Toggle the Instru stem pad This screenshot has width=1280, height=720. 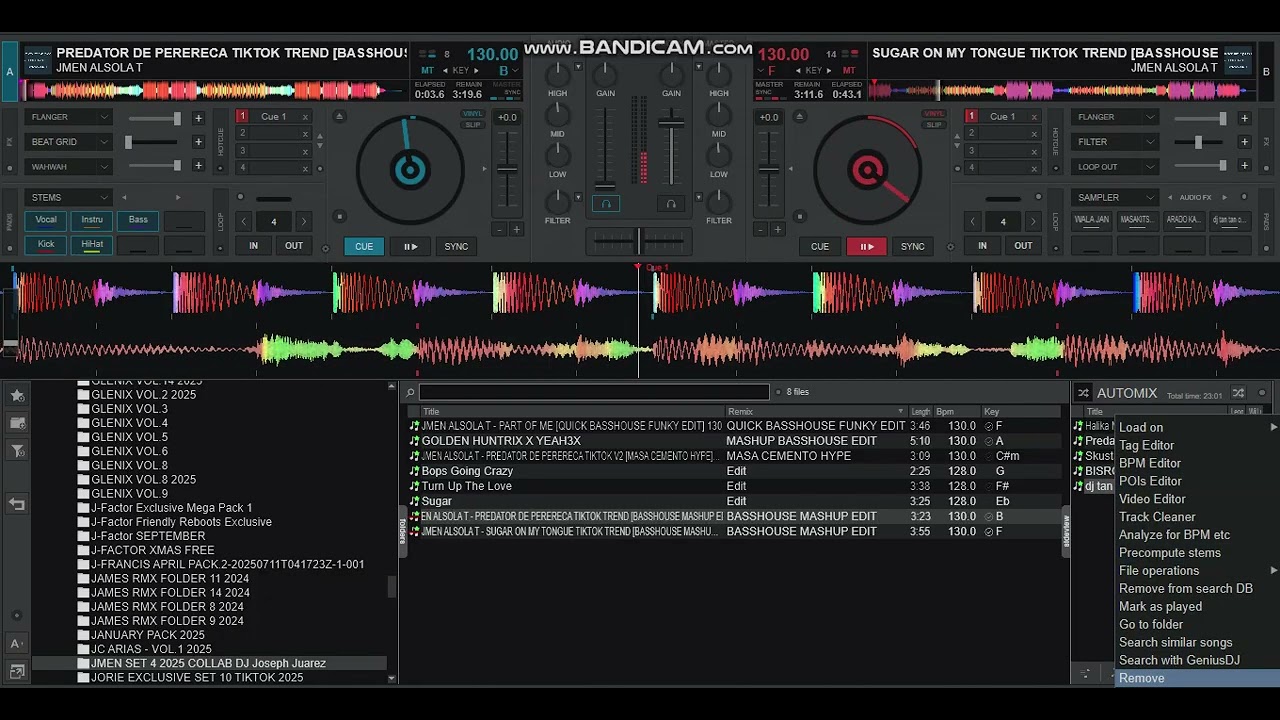point(92,221)
